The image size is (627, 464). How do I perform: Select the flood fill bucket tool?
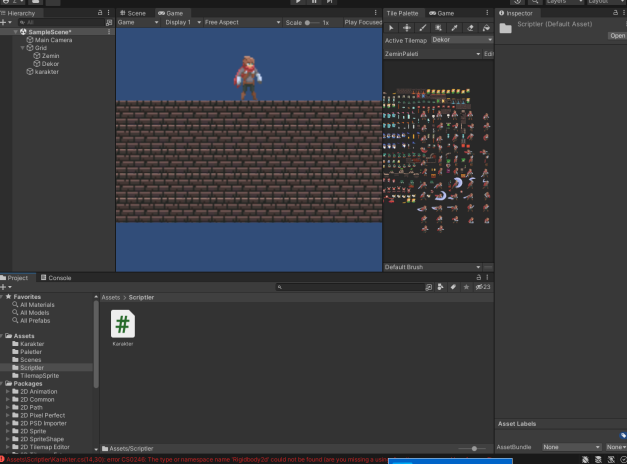click(x=486, y=28)
